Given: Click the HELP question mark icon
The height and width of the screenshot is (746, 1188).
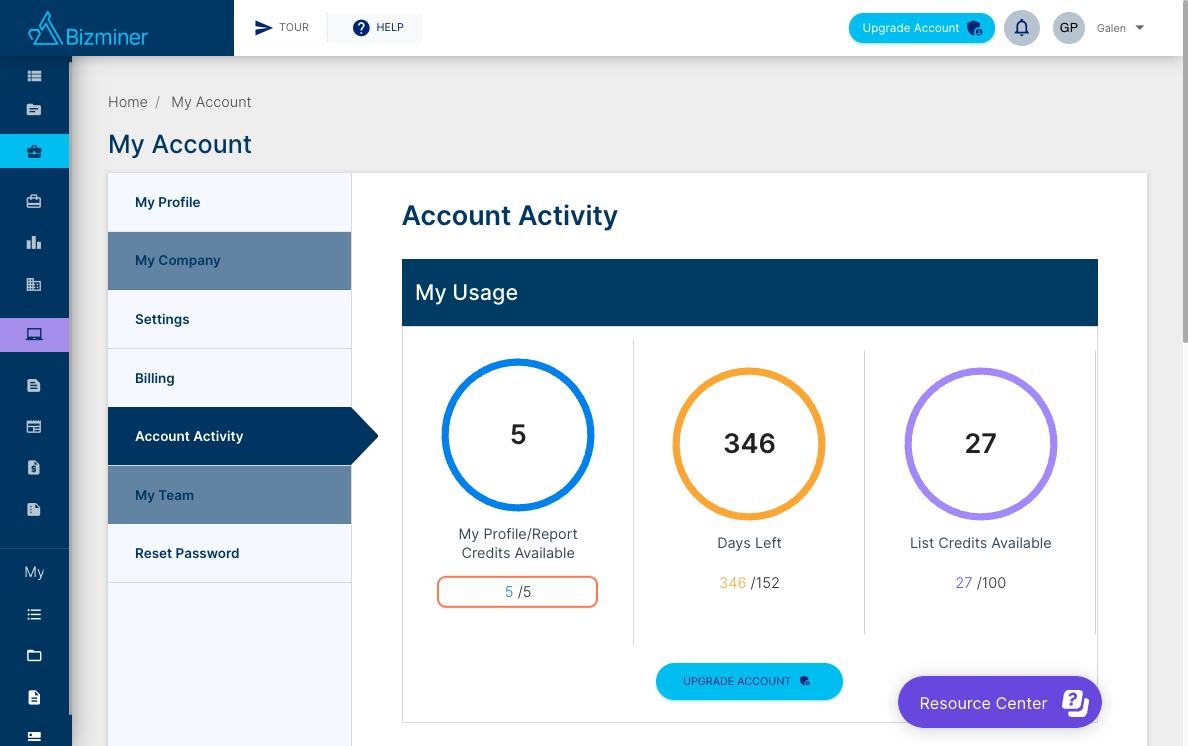Looking at the screenshot, I should (361, 28).
